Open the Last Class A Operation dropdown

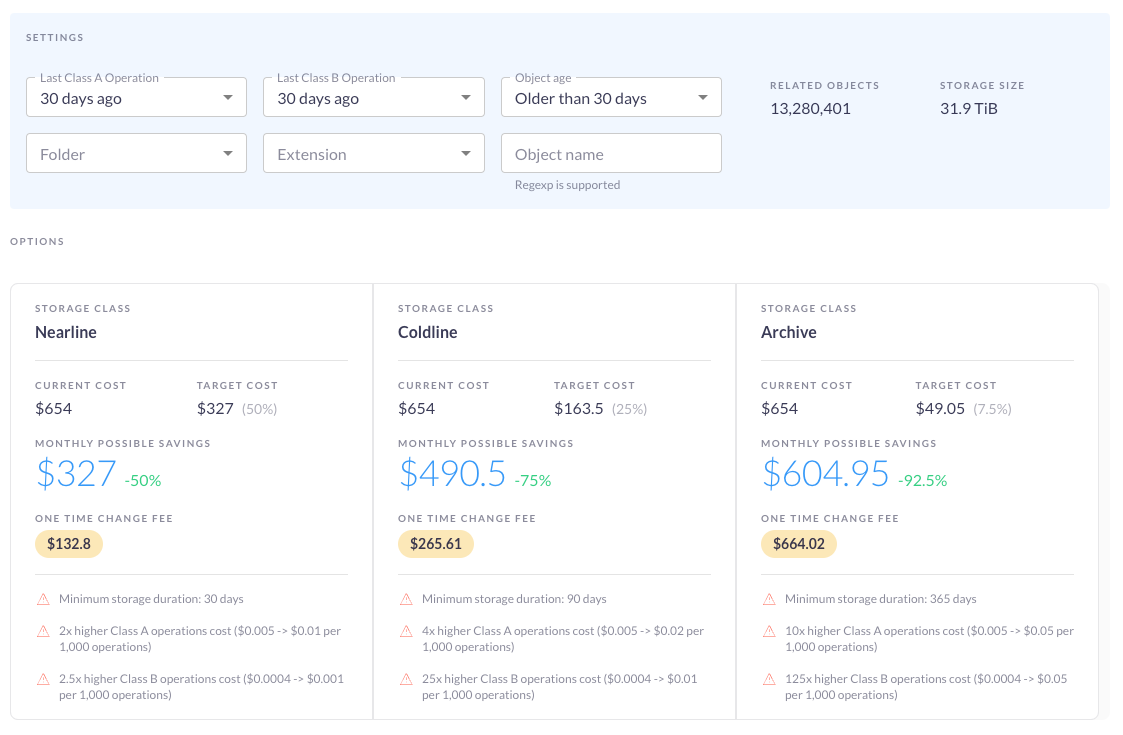136,97
